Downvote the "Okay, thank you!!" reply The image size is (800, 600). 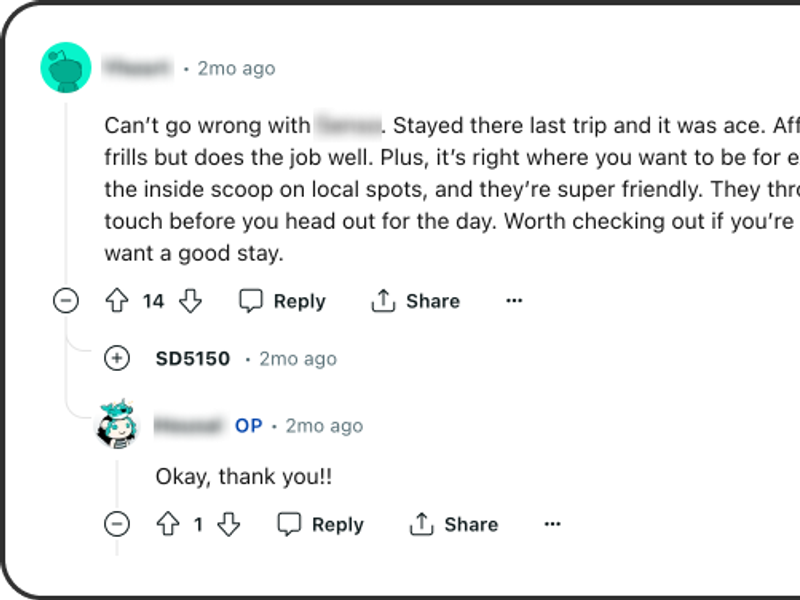[x=229, y=524]
